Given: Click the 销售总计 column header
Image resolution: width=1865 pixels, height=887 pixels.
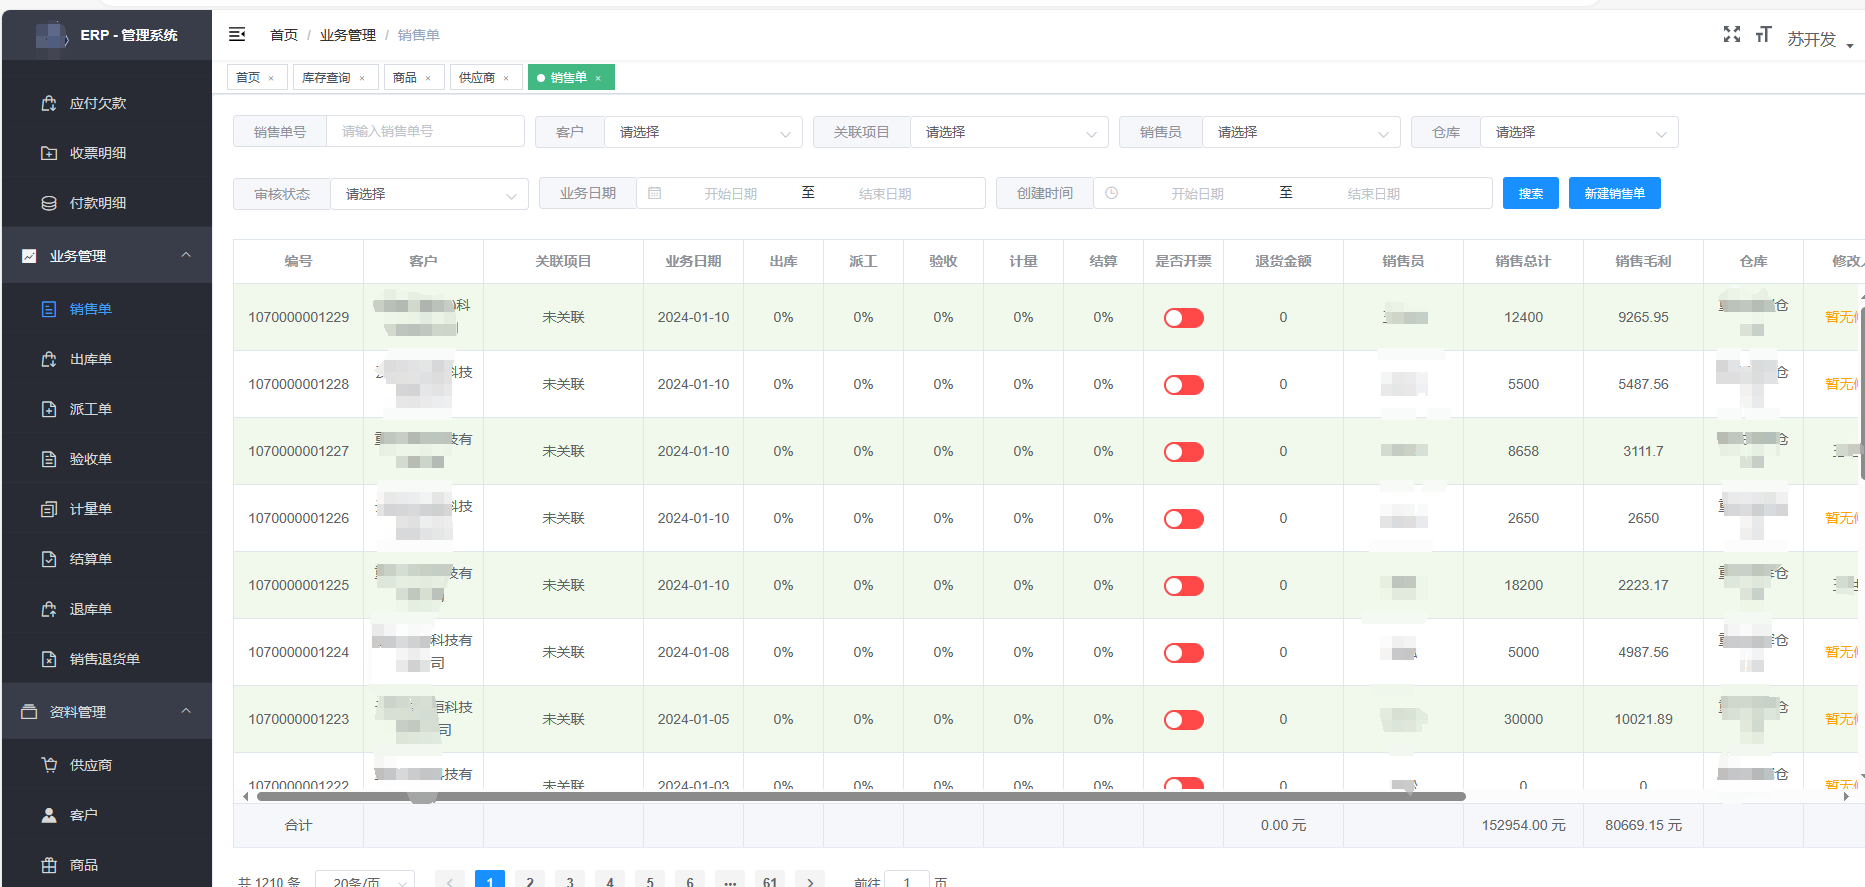Looking at the screenshot, I should (x=1523, y=261).
